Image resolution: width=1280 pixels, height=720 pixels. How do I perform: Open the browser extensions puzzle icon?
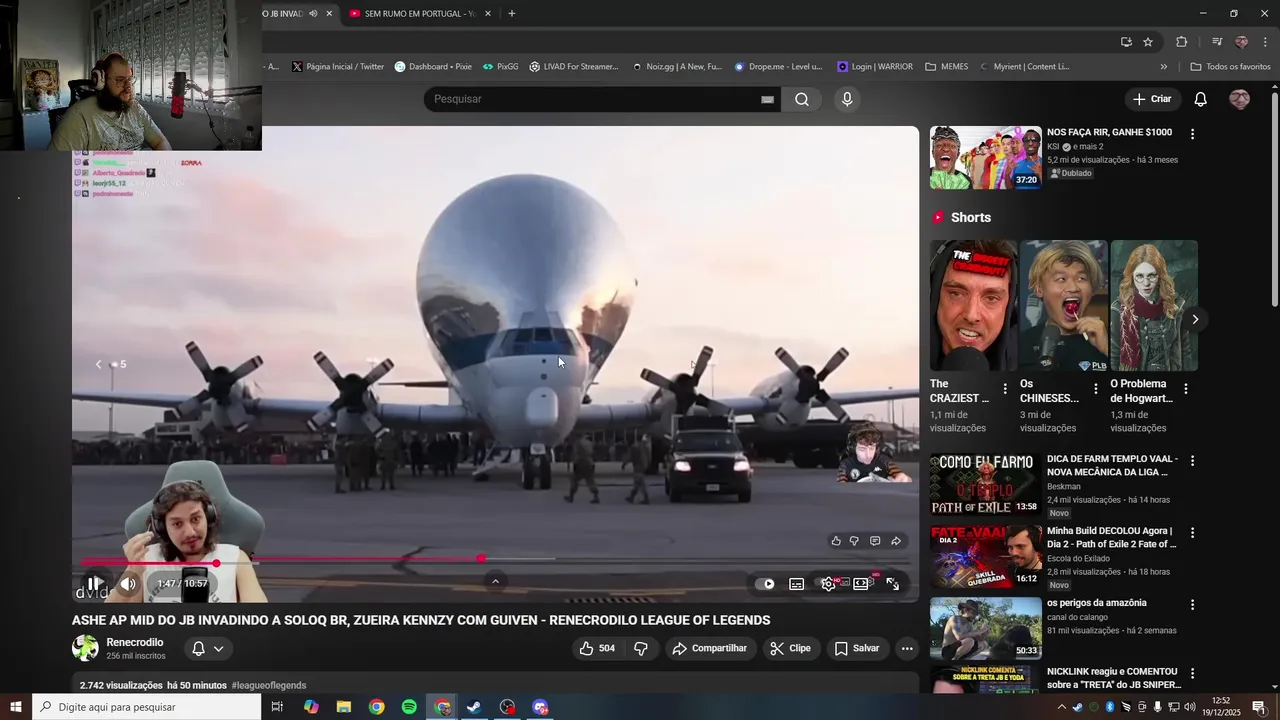coord(1182,42)
